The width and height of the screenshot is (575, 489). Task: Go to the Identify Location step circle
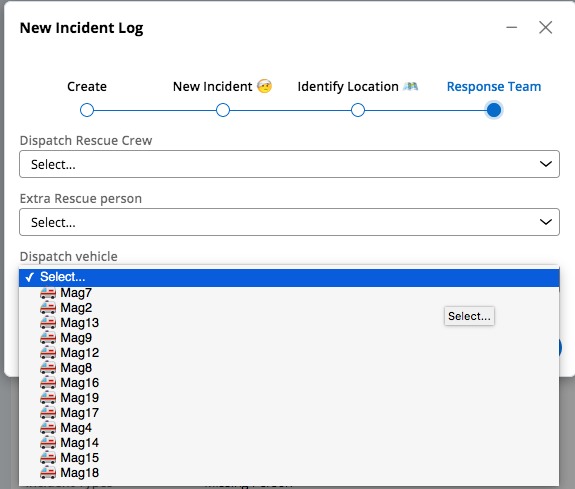coord(358,110)
